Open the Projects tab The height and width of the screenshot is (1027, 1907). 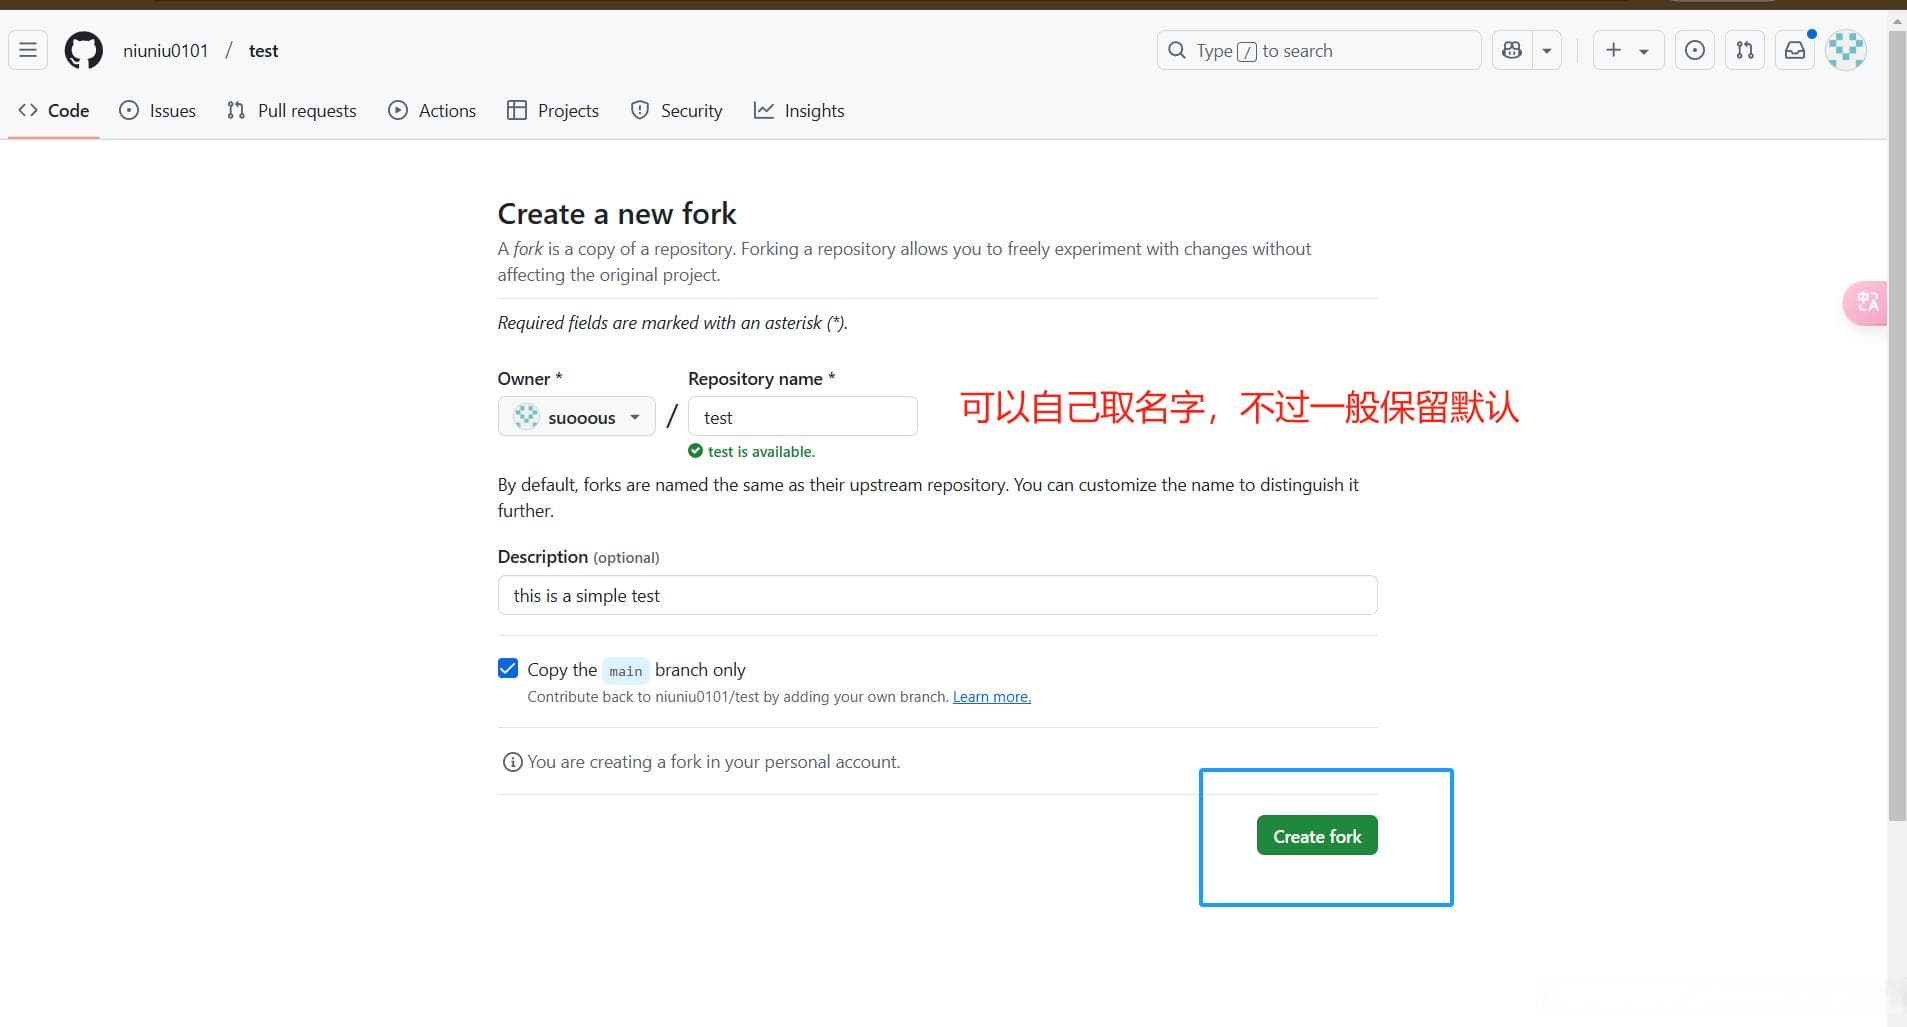(x=553, y=110)
